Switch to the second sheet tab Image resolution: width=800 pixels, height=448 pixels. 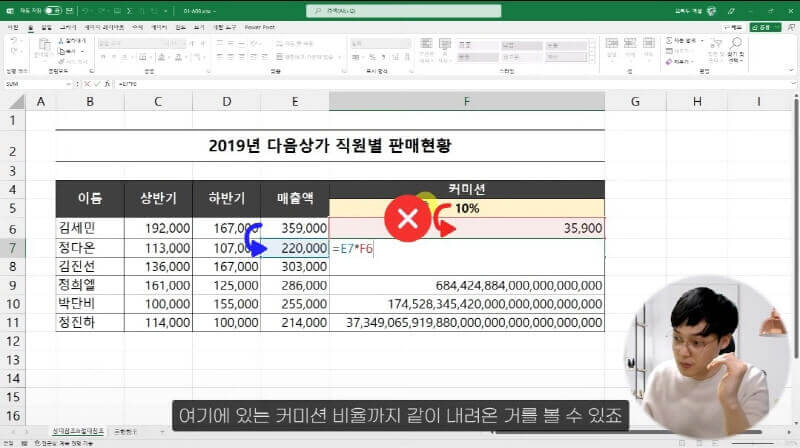pos(125,432)
